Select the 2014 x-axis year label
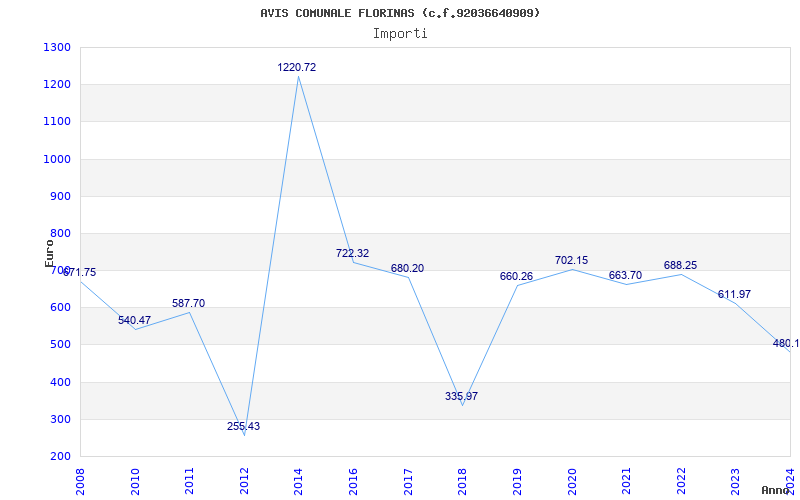 [298, 481]
